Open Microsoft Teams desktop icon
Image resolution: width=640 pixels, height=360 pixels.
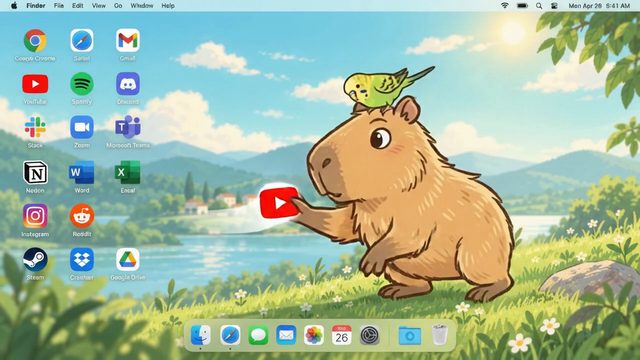coord(128,127)
